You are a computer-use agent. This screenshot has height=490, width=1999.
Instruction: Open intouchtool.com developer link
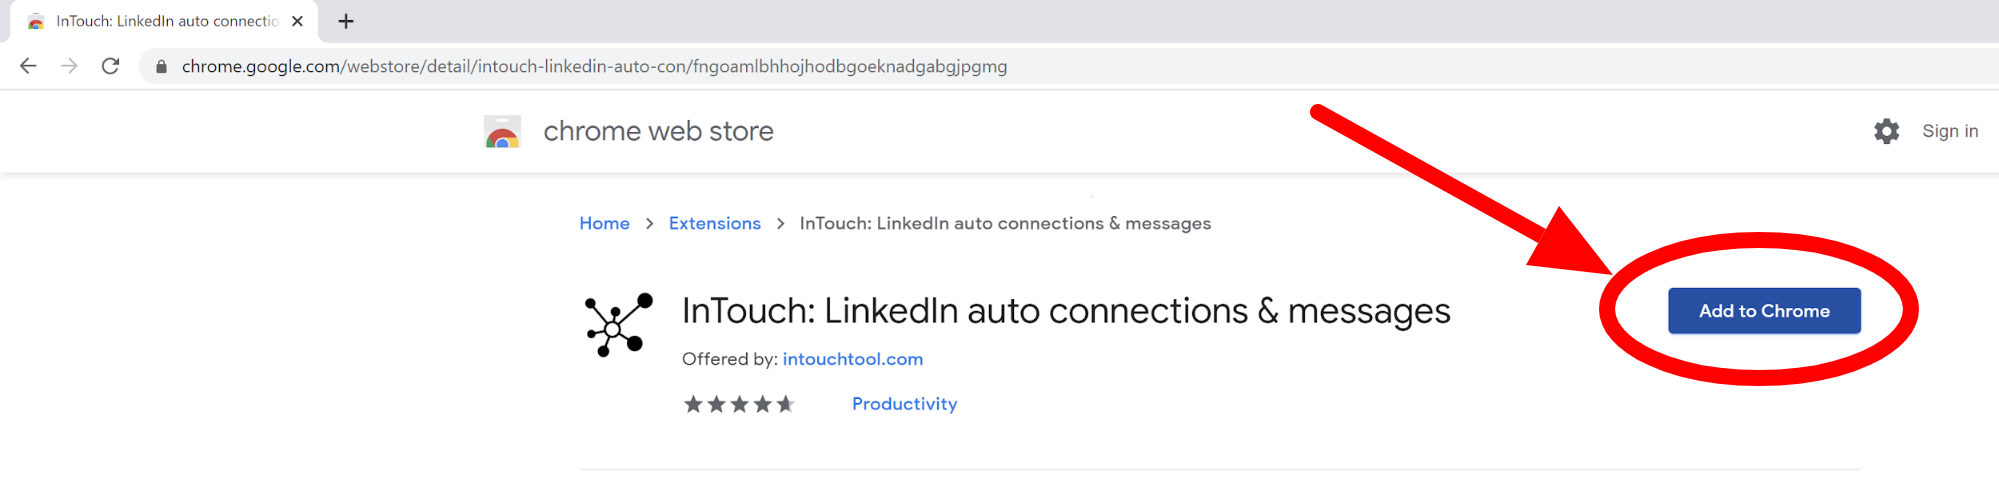pos(853,359)
